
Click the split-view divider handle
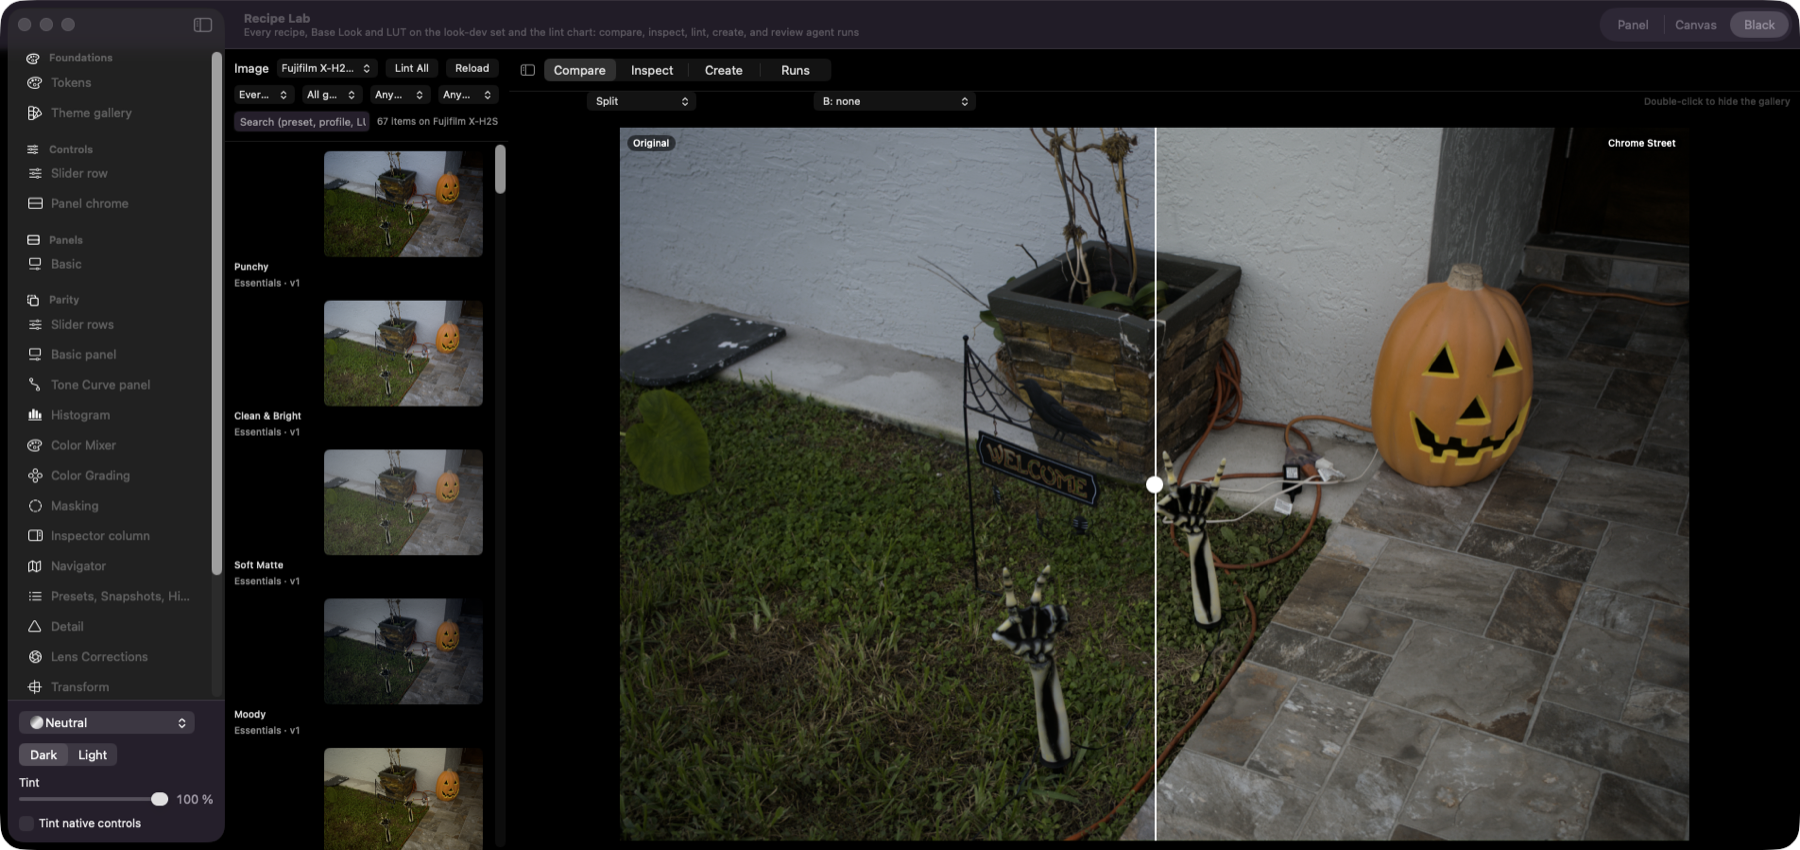point(1155,484)
